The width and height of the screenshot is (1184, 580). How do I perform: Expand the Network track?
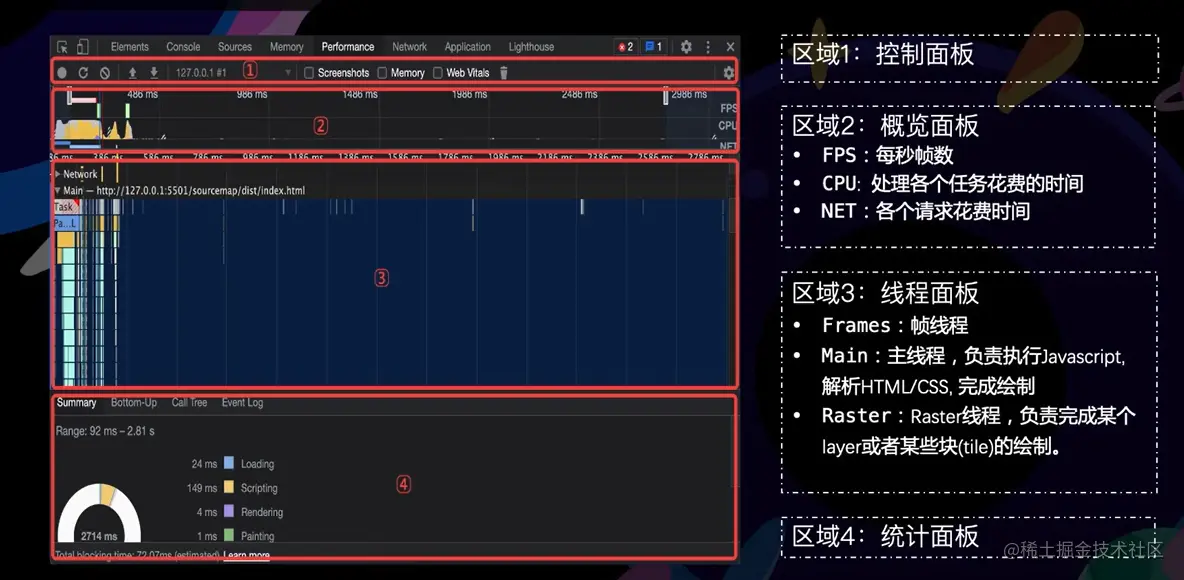point(58,172)
